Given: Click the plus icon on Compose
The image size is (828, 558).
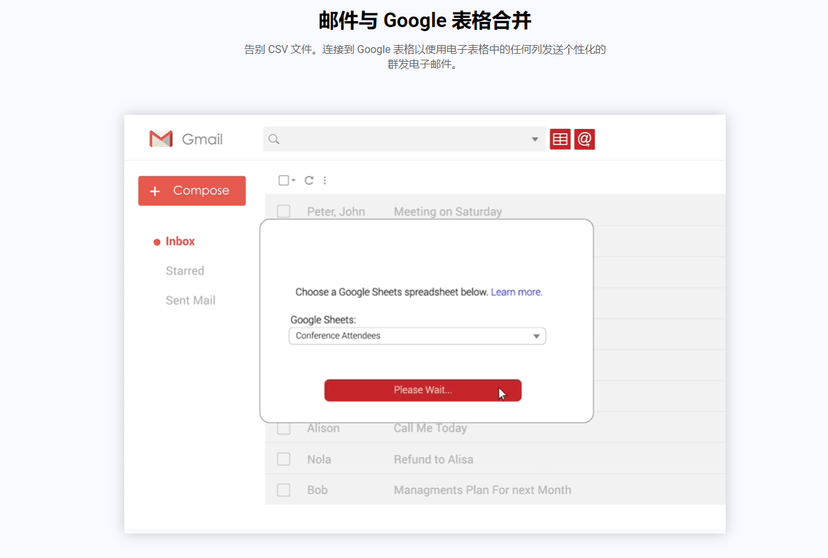Looking at the screenshot, I should (x=155, y=191).
